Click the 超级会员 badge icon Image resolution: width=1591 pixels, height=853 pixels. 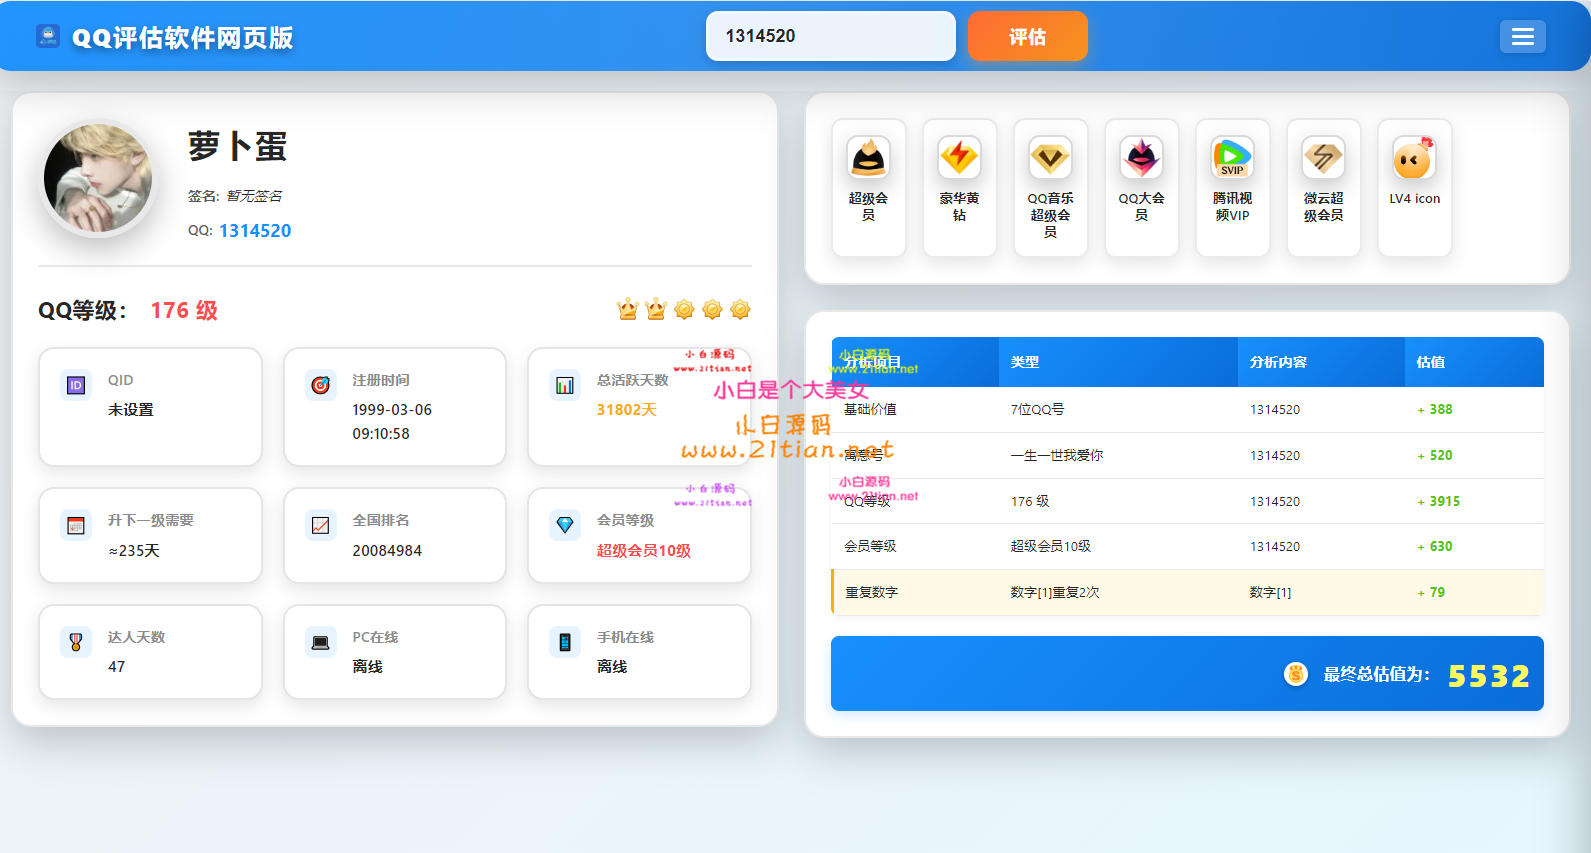[868, 158]
